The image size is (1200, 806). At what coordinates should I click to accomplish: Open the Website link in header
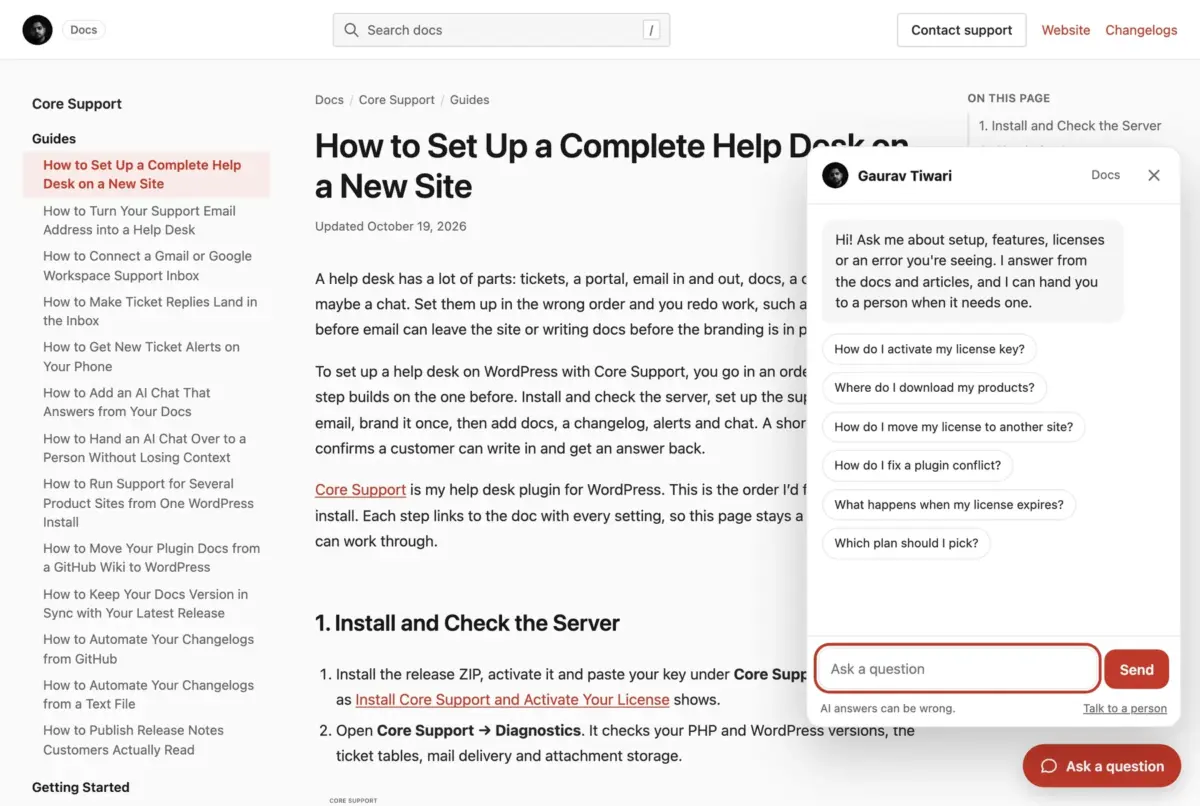coord(1066,30)
